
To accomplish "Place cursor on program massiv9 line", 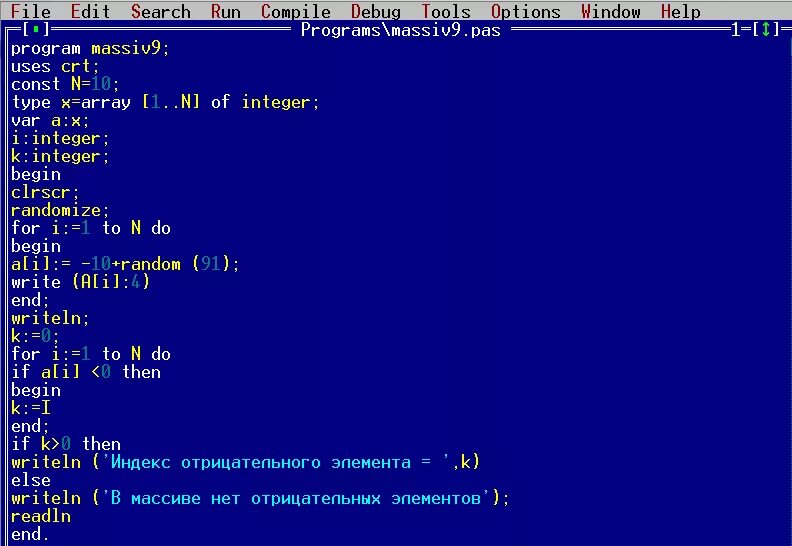I will point(90,48).
